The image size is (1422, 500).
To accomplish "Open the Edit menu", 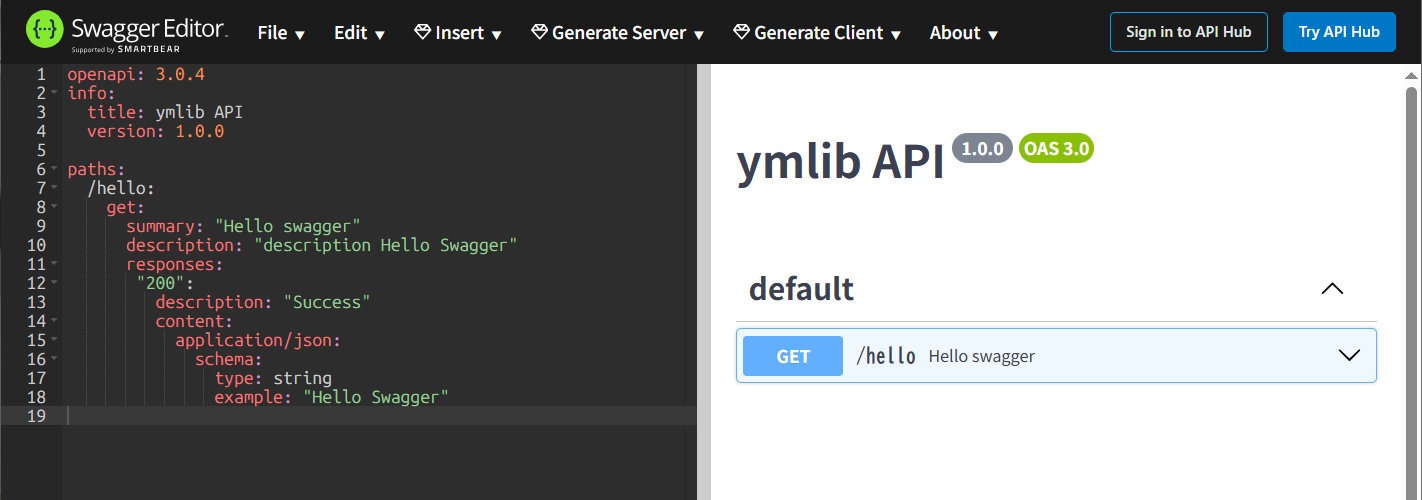I will [x=359, y=33].
